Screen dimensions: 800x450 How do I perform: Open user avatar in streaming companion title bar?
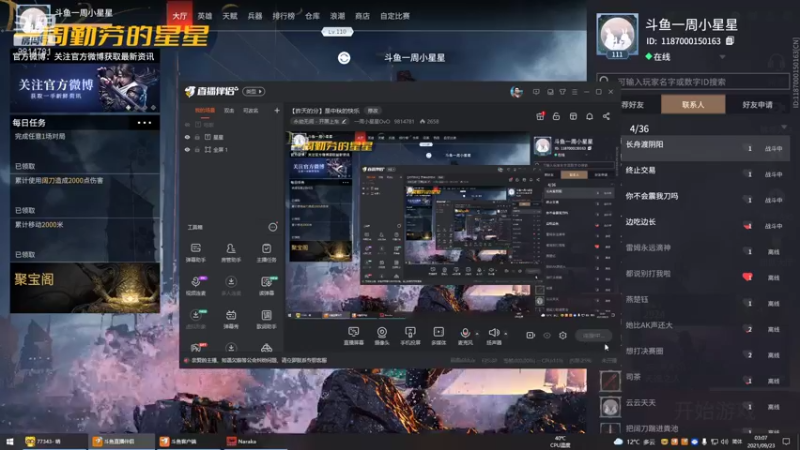pyautogui.click(x=516, y=92)
